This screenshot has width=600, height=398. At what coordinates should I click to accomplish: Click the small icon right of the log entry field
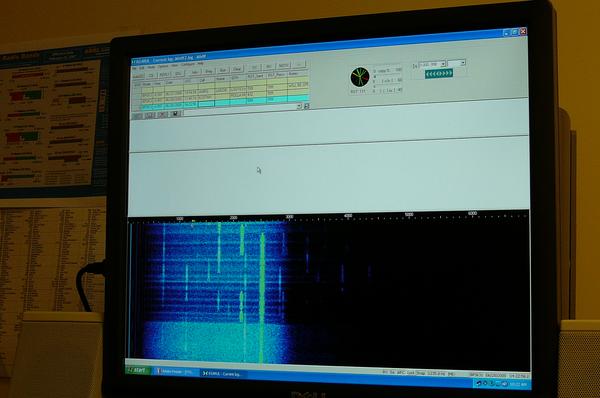[x=307, y=106]
